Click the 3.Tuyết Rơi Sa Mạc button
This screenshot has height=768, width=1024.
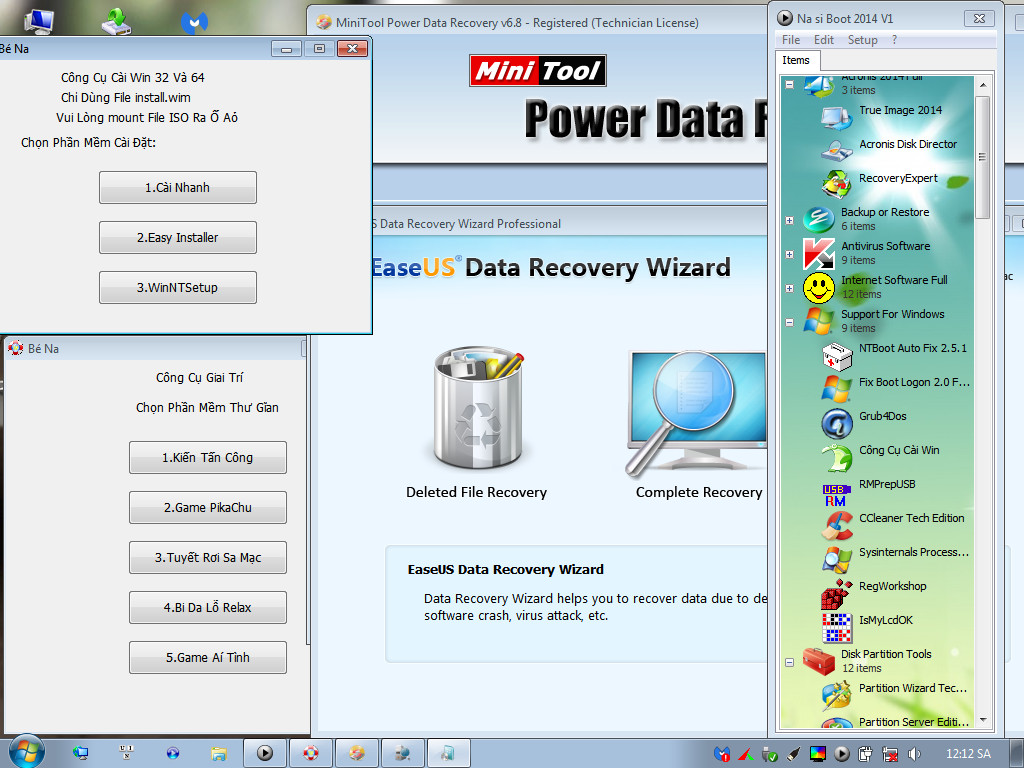208,557
